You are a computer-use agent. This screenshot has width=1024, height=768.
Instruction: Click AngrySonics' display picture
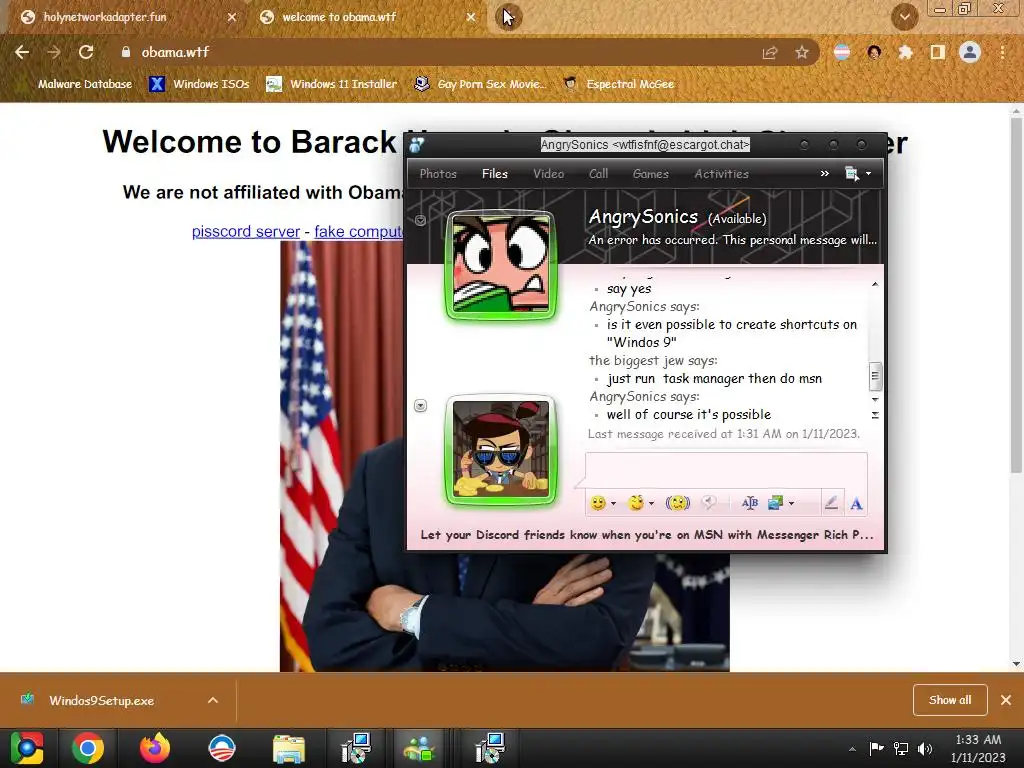pyautogui.click(x=501, y=265)
